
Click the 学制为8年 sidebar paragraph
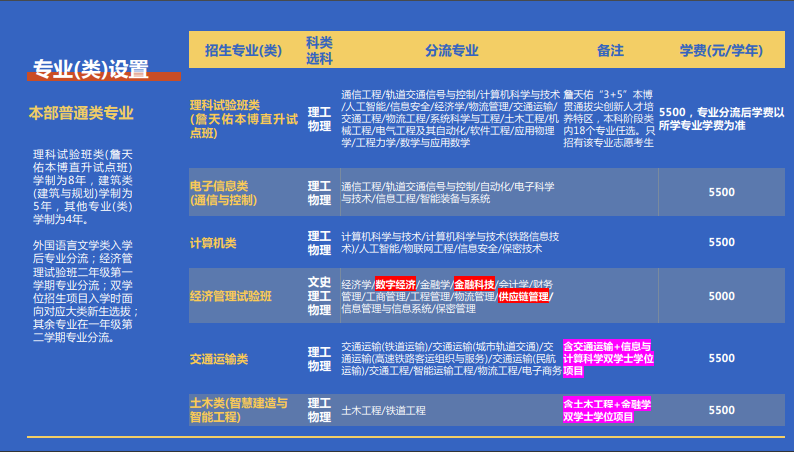coord(83,187)
